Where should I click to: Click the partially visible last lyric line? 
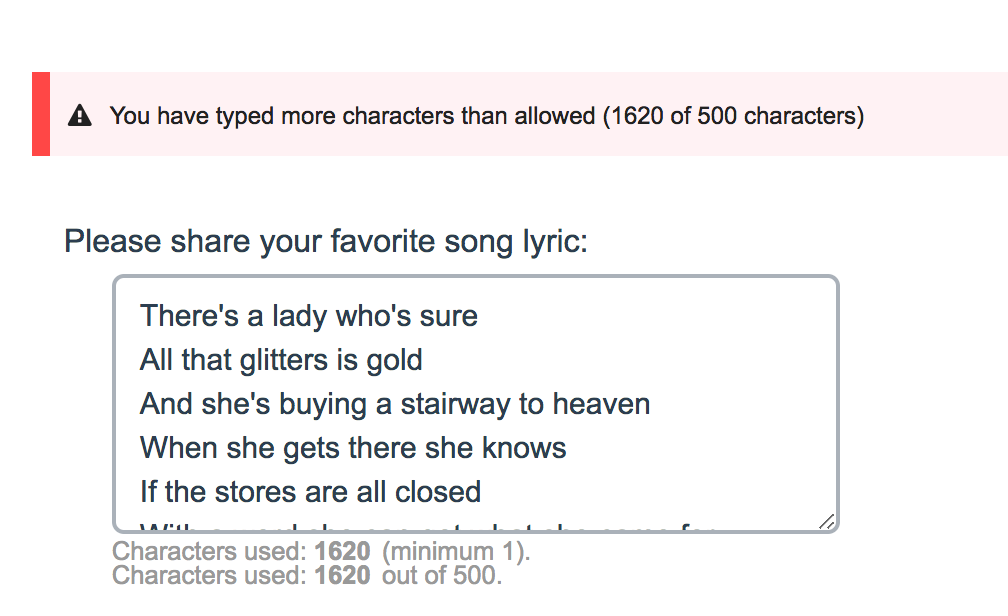point(420,526)
